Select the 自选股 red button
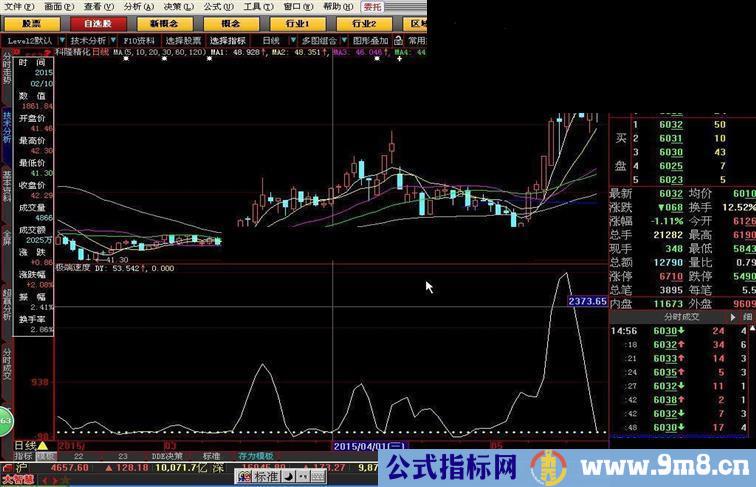 [x=97, y=23]
